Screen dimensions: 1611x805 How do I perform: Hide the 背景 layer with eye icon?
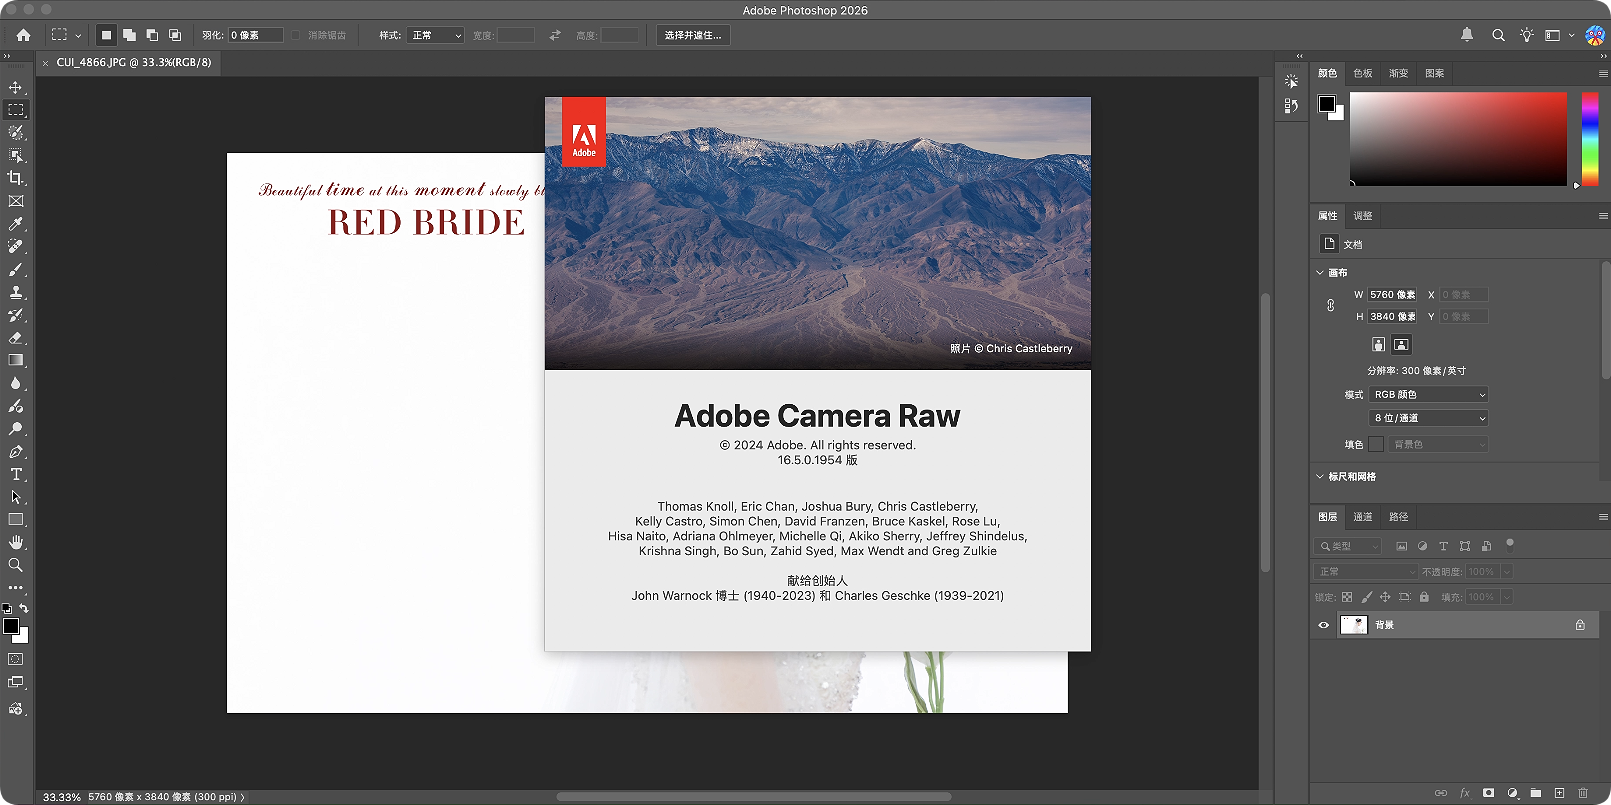pyautogui.click(x=1324, y=625)
